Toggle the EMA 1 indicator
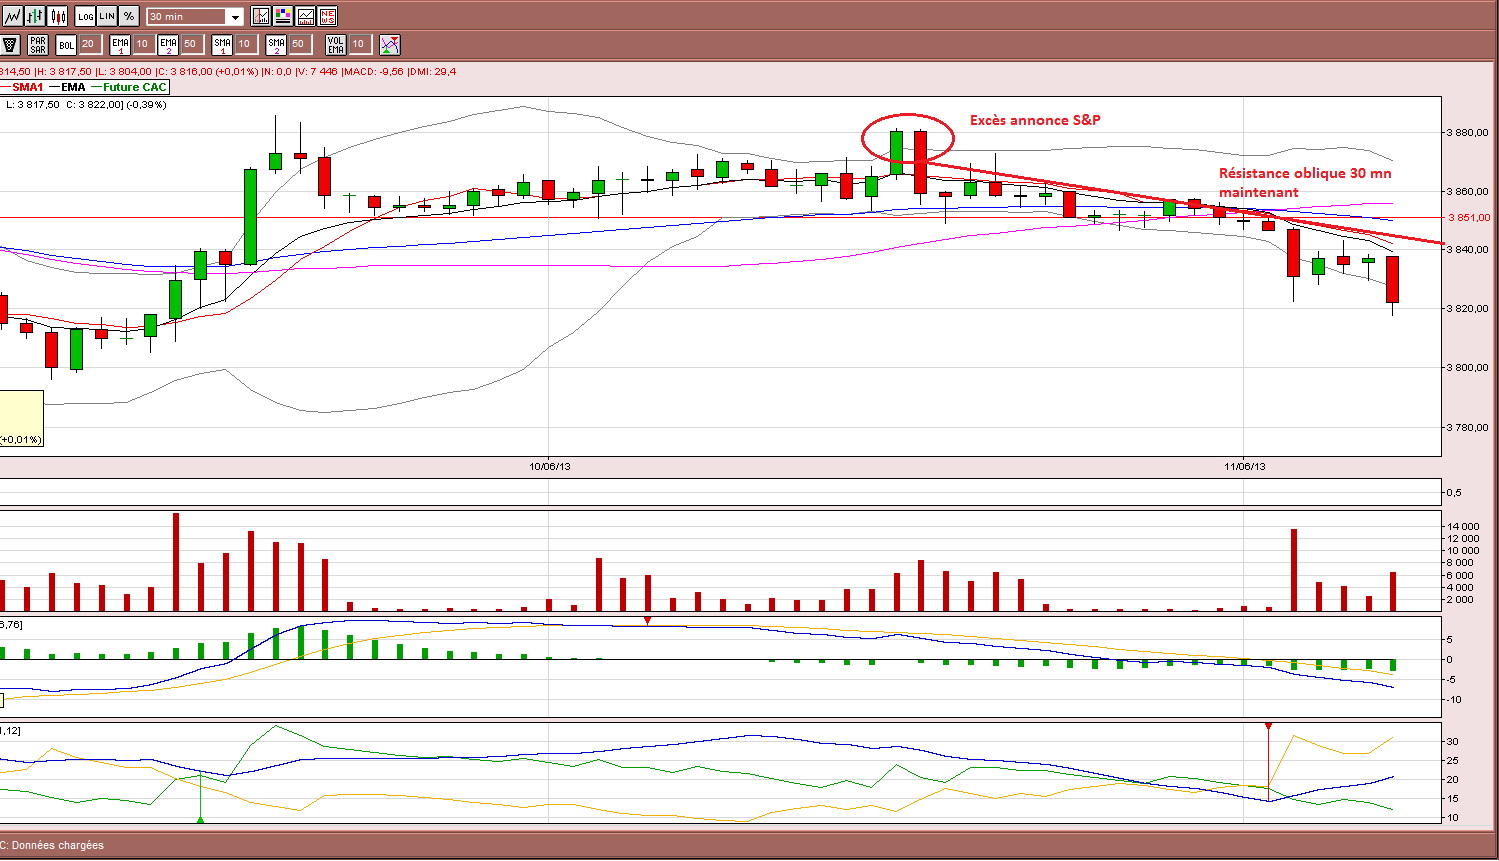The image size is (1499, 861). tap(120, 44)
